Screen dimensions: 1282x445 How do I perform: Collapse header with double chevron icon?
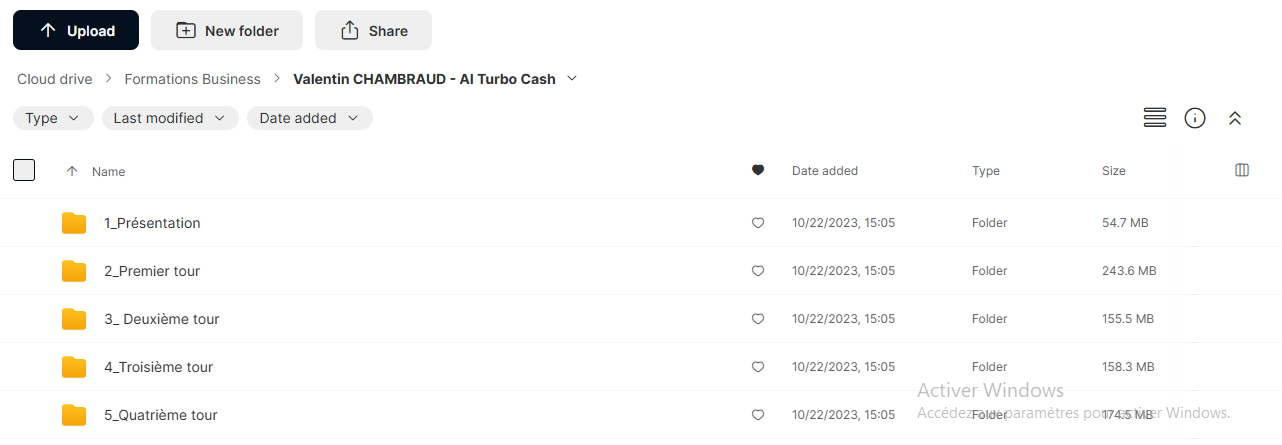pyautogui.click(x=1235, y=118)
